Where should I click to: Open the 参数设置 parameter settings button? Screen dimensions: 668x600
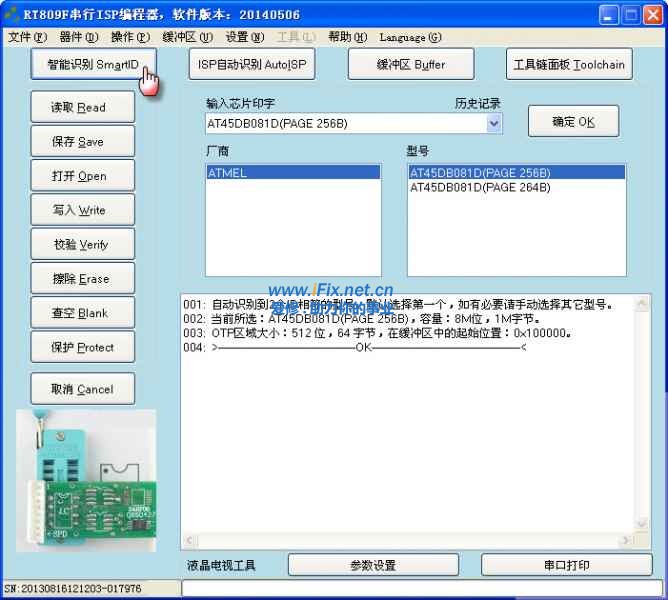coord(373,565)
